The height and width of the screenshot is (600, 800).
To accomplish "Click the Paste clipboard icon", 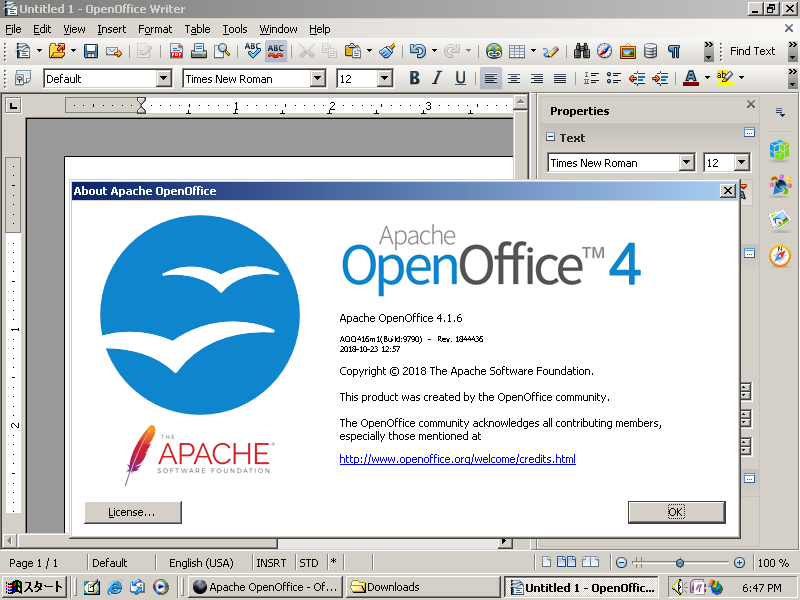I will 353,51.
